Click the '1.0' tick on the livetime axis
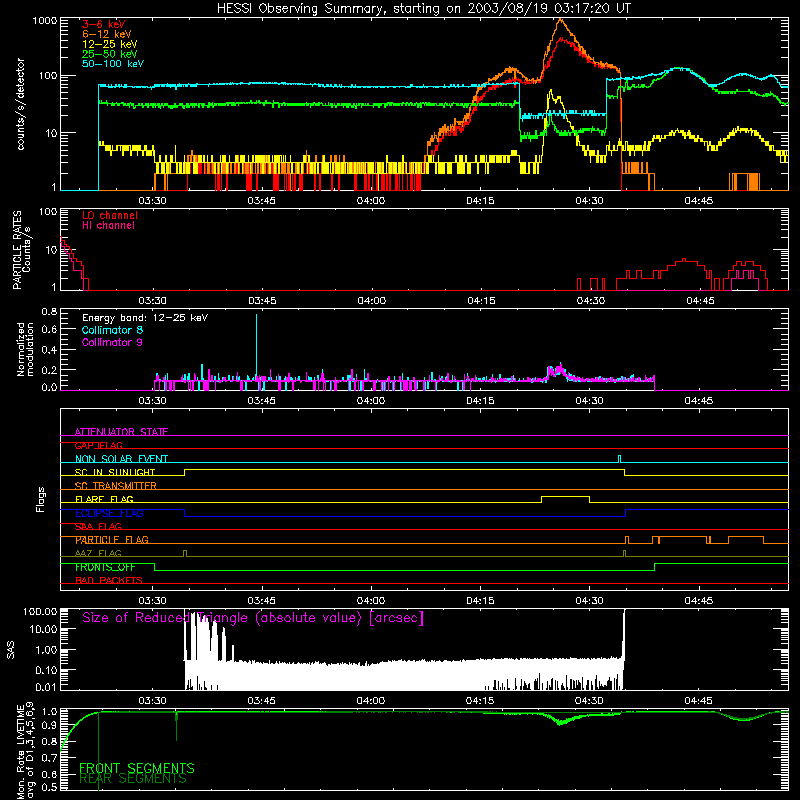 pos(51,712)
